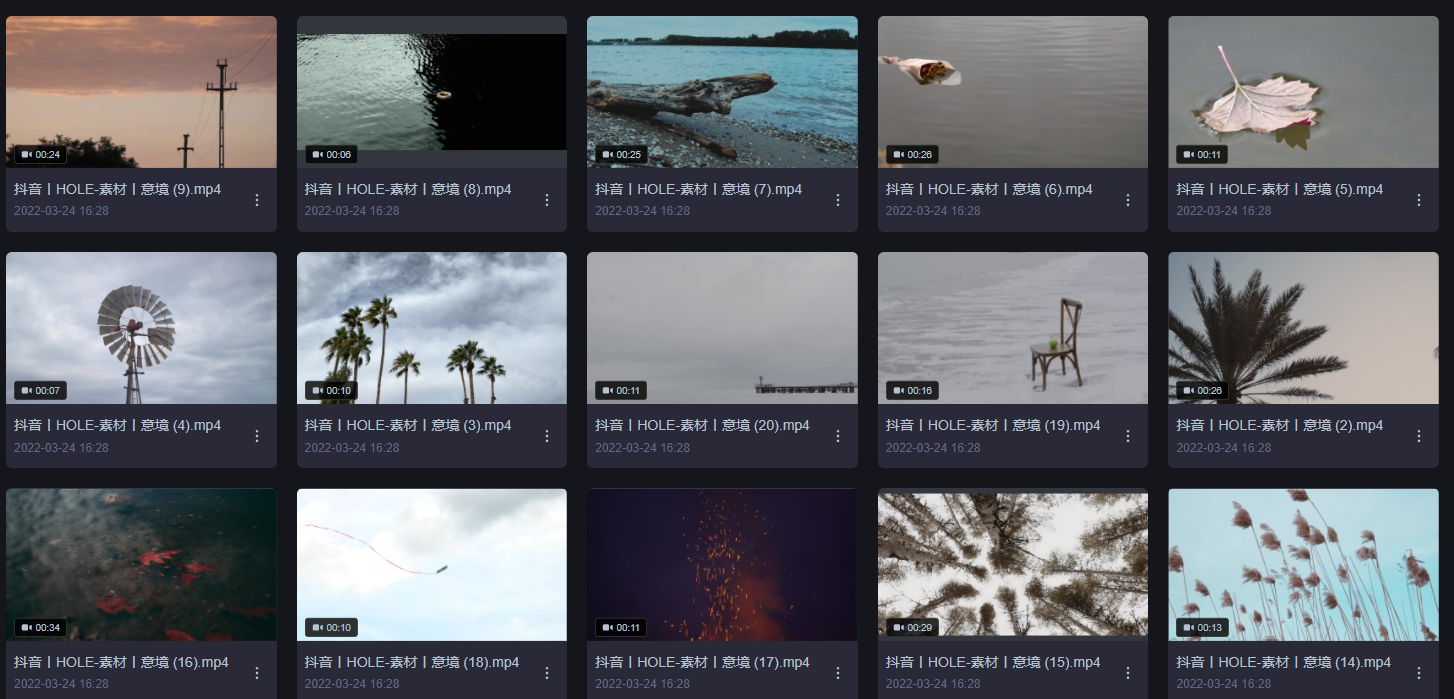
Task: Open the floating bouquet video thumbnail
Action: click(1013, 92)
